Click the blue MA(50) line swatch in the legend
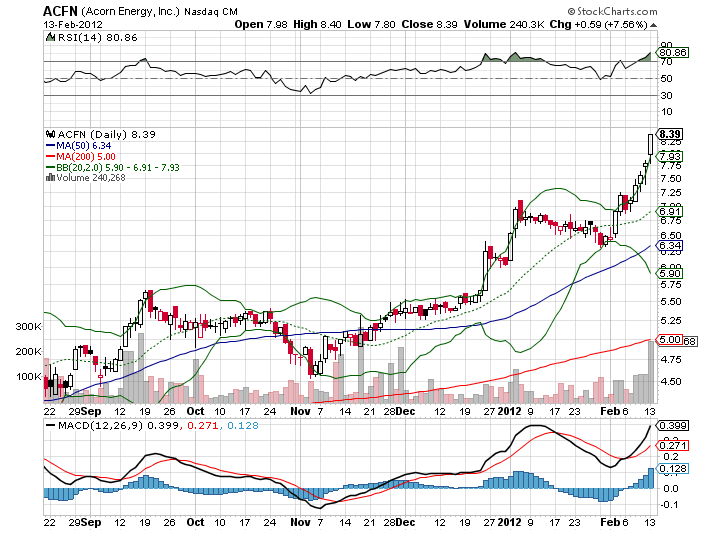This screenshot has width=709, height=536. [51, 146]
